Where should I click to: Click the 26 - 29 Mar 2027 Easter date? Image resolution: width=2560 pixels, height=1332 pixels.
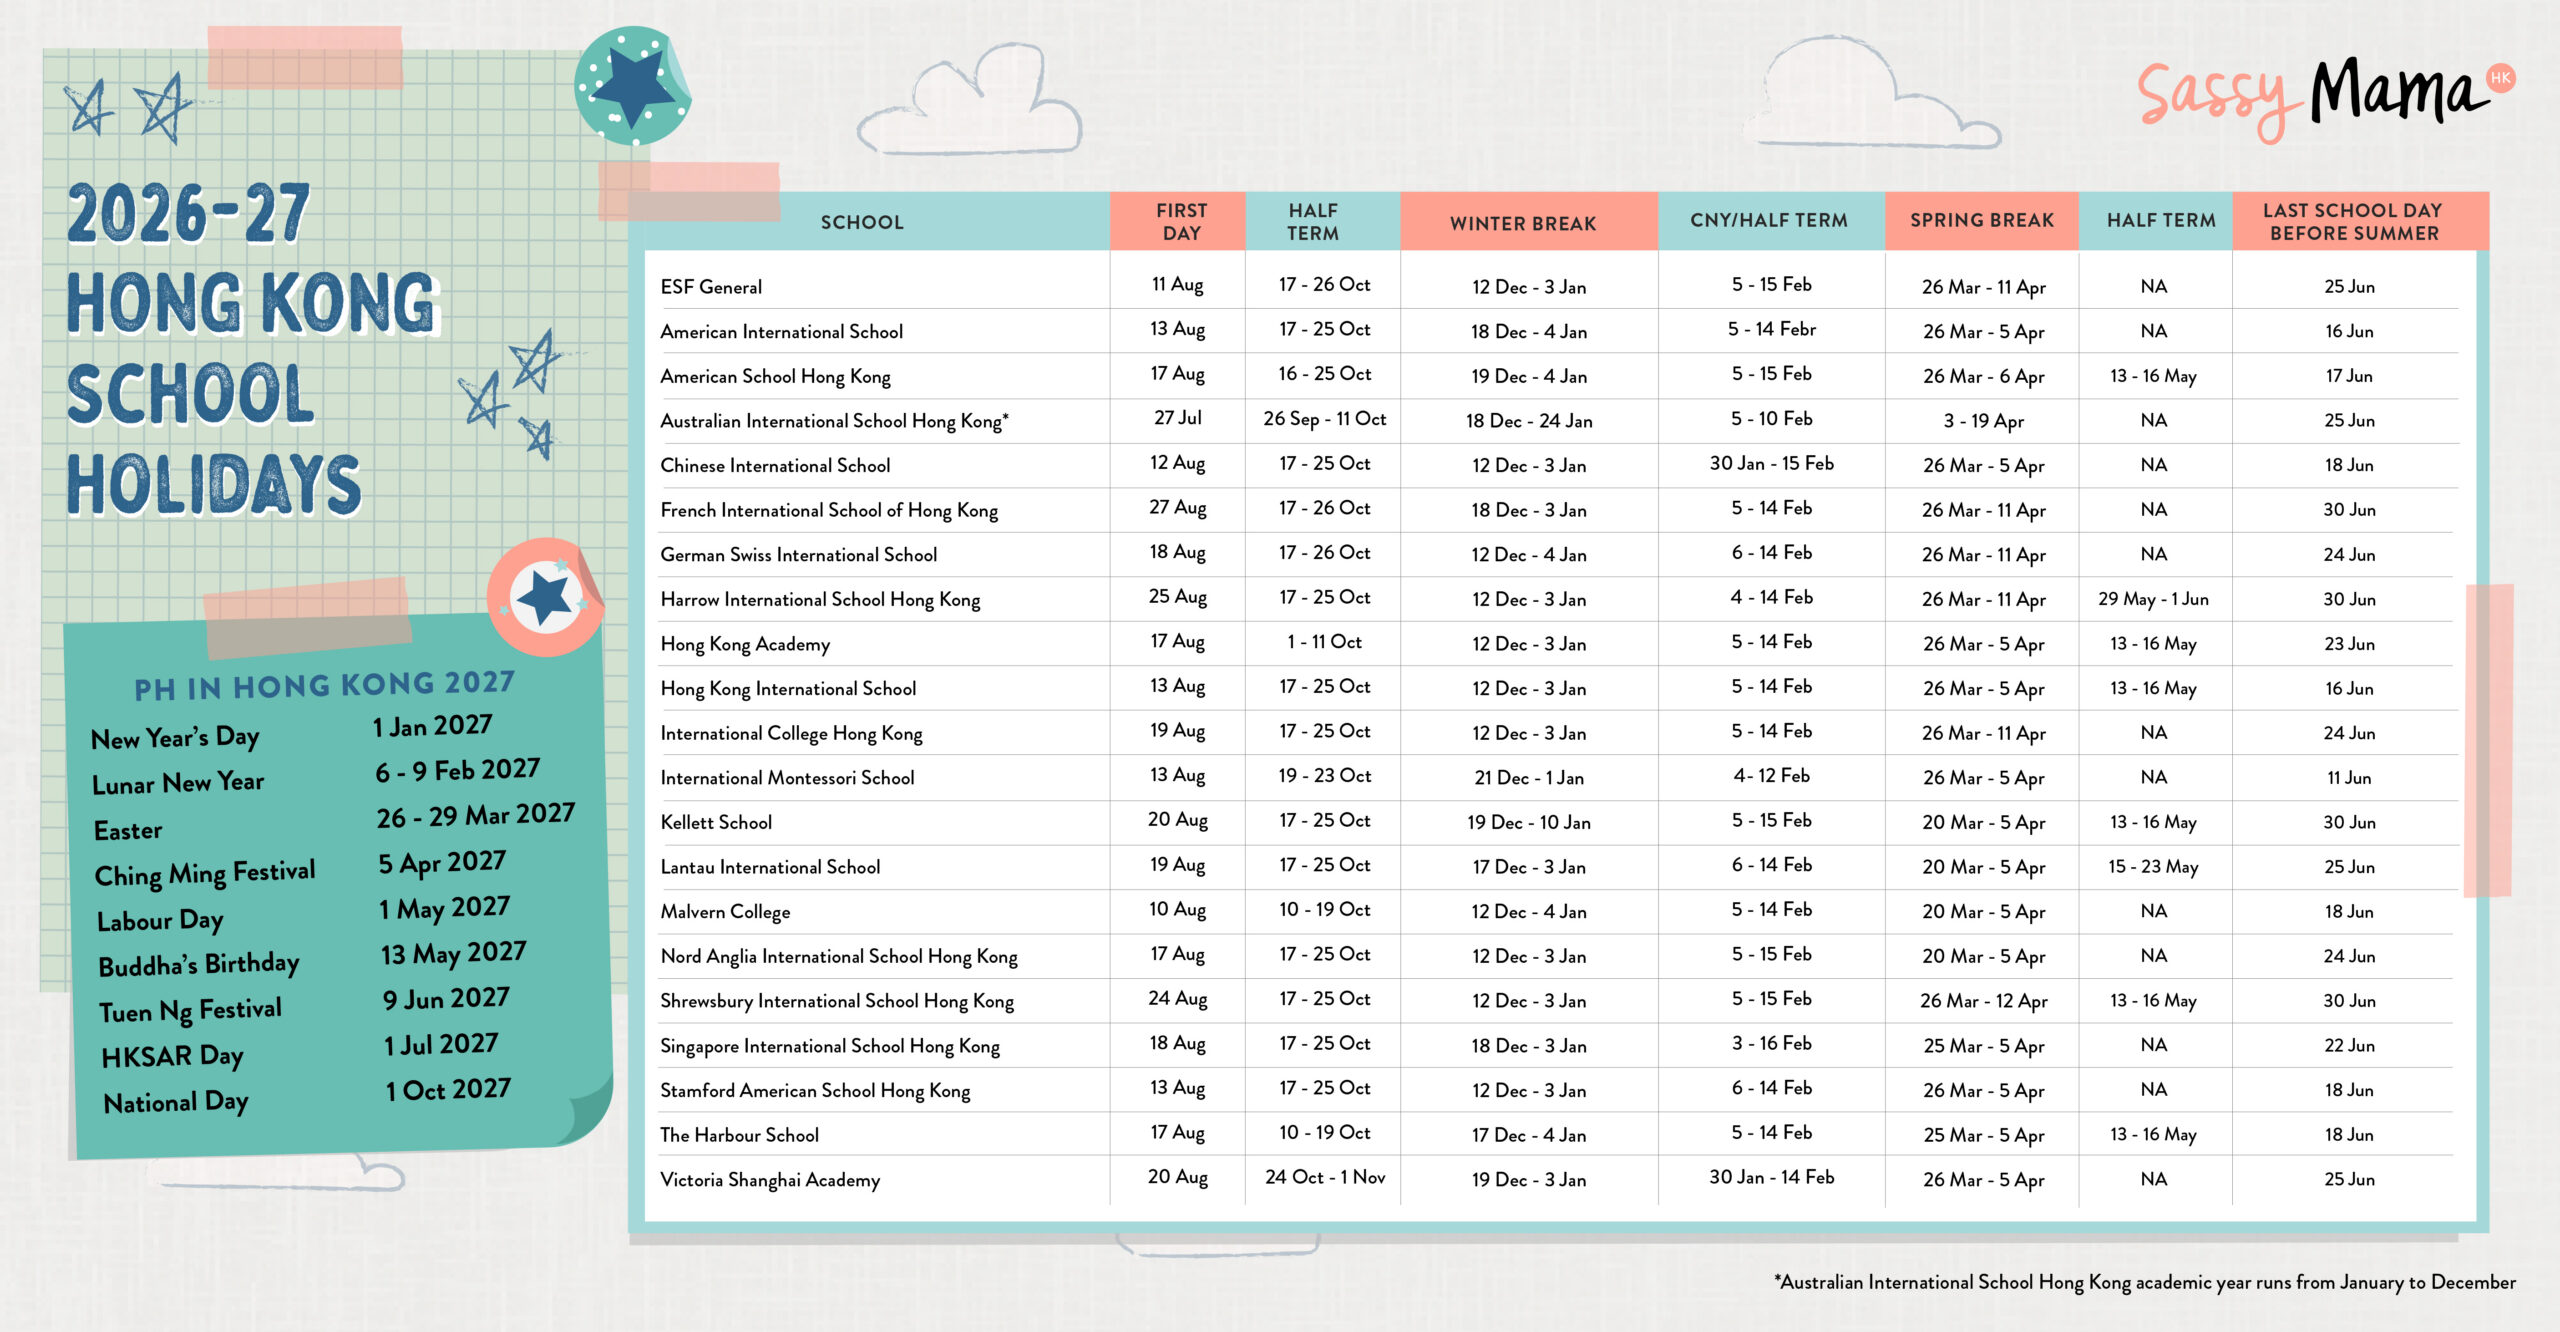tap(475, 815)
